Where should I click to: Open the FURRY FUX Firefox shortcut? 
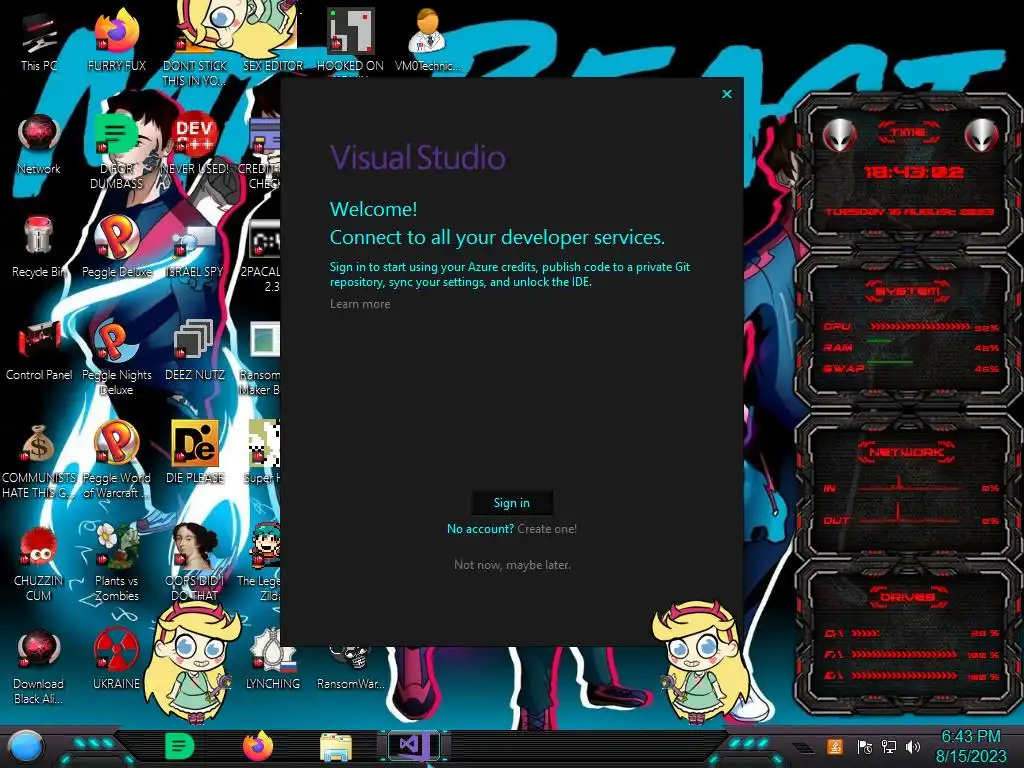click(x=117, y=40)
